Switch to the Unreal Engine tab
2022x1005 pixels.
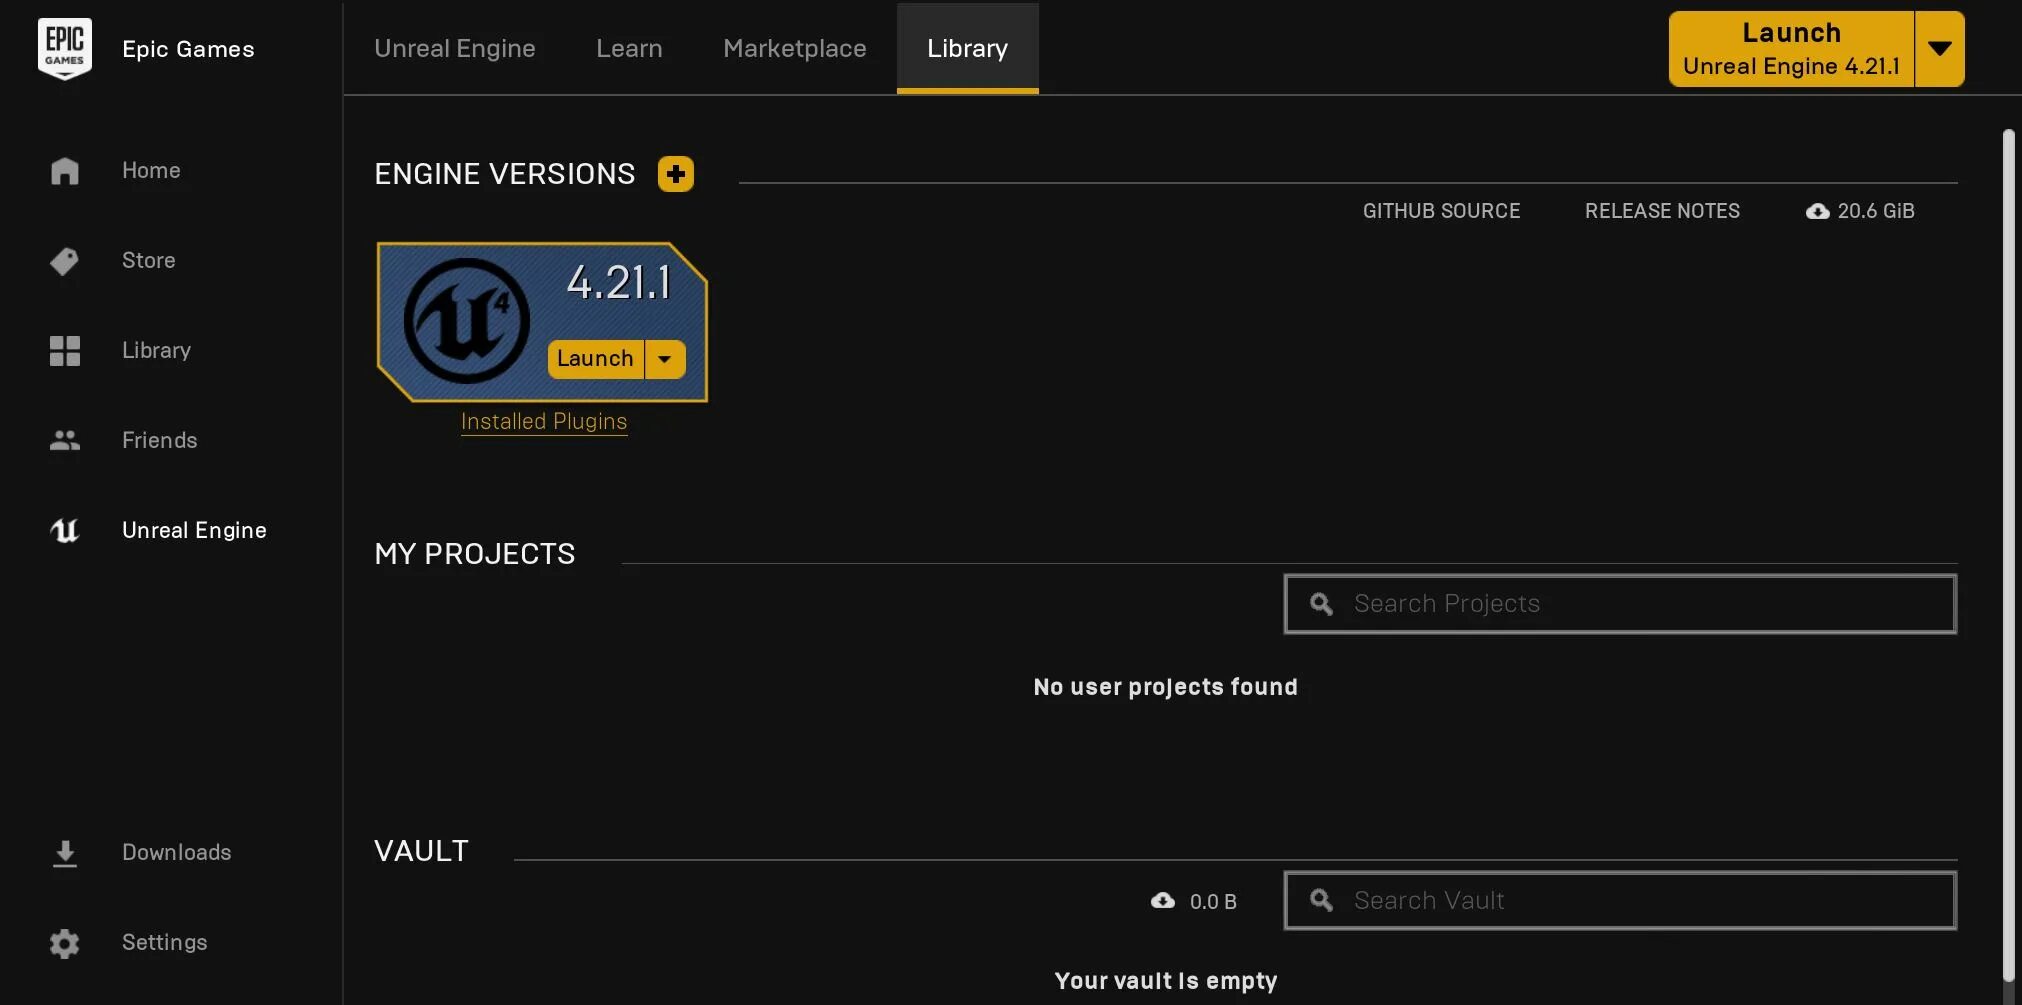[455, 48]
